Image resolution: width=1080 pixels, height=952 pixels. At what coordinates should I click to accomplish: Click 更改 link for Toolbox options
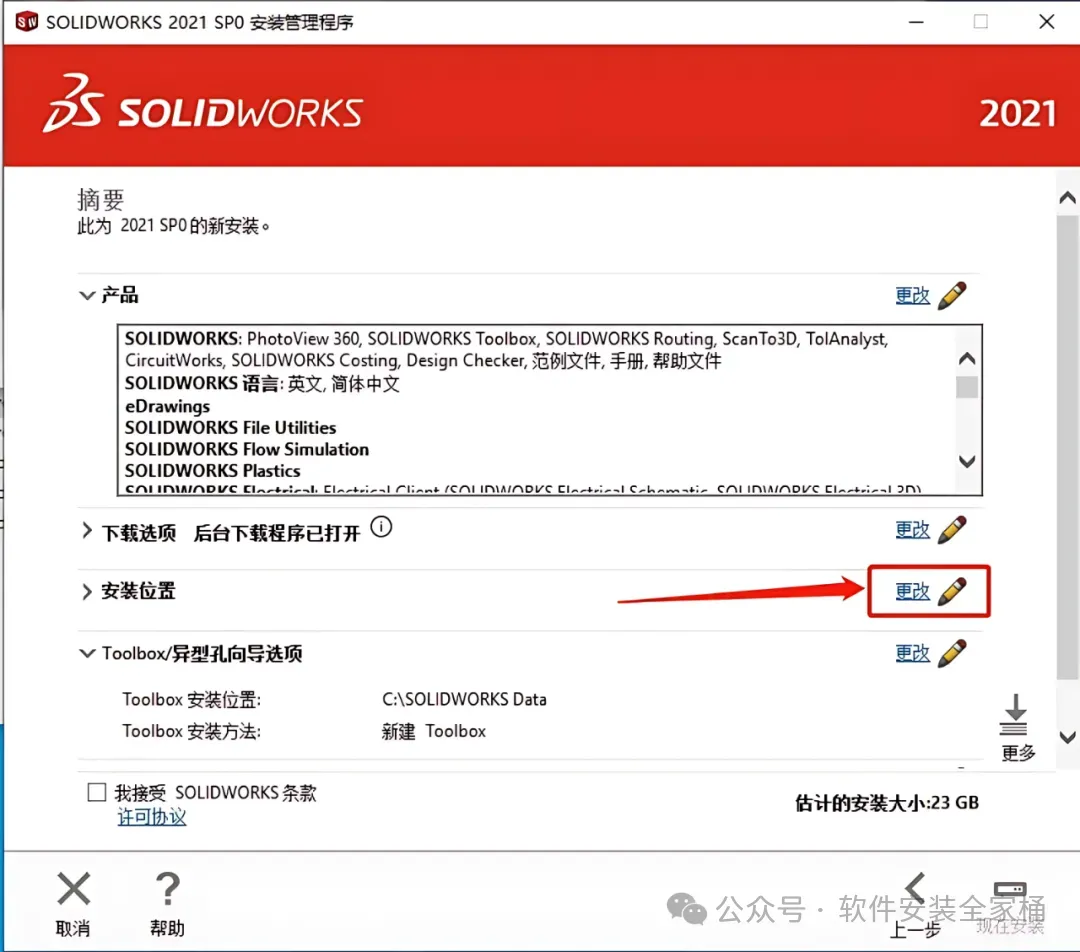point(913,653)
